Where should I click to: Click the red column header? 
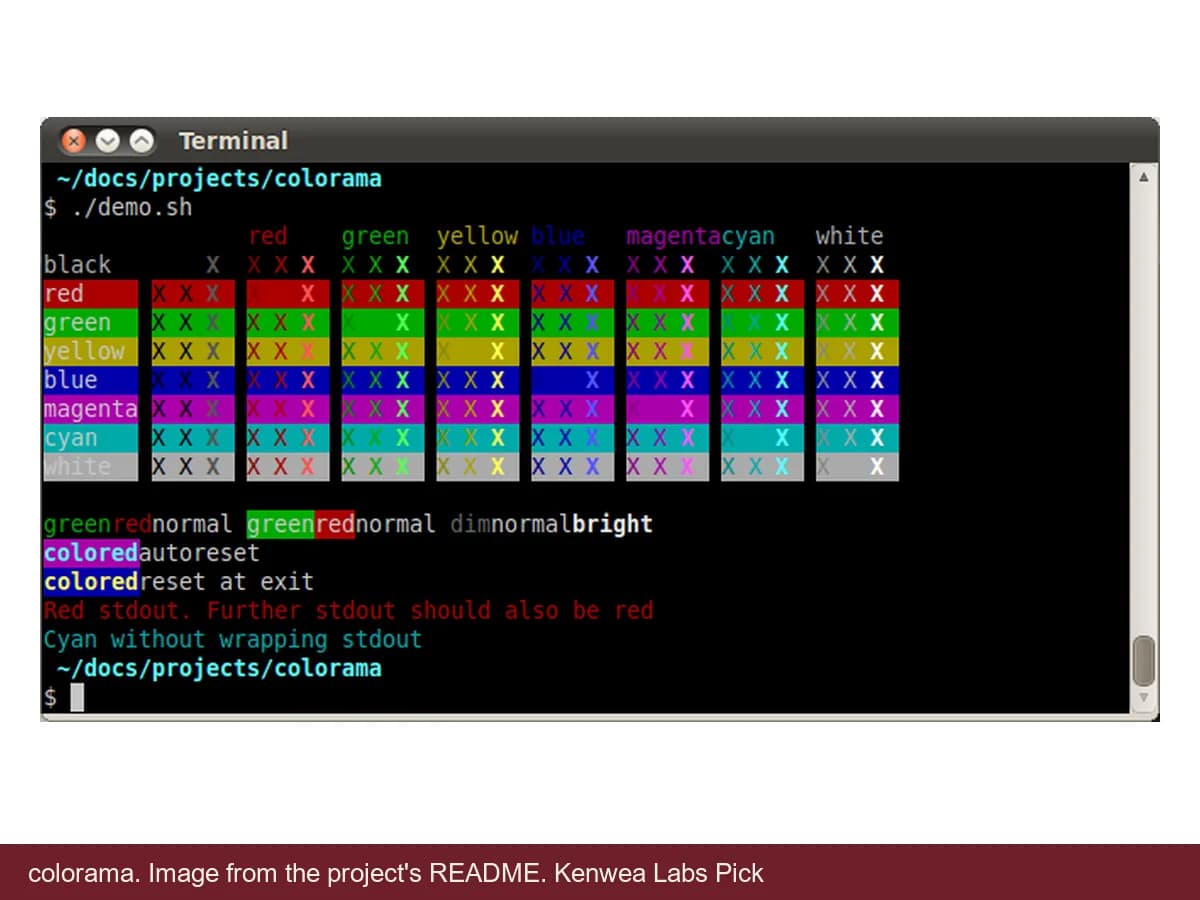[268, 236]
